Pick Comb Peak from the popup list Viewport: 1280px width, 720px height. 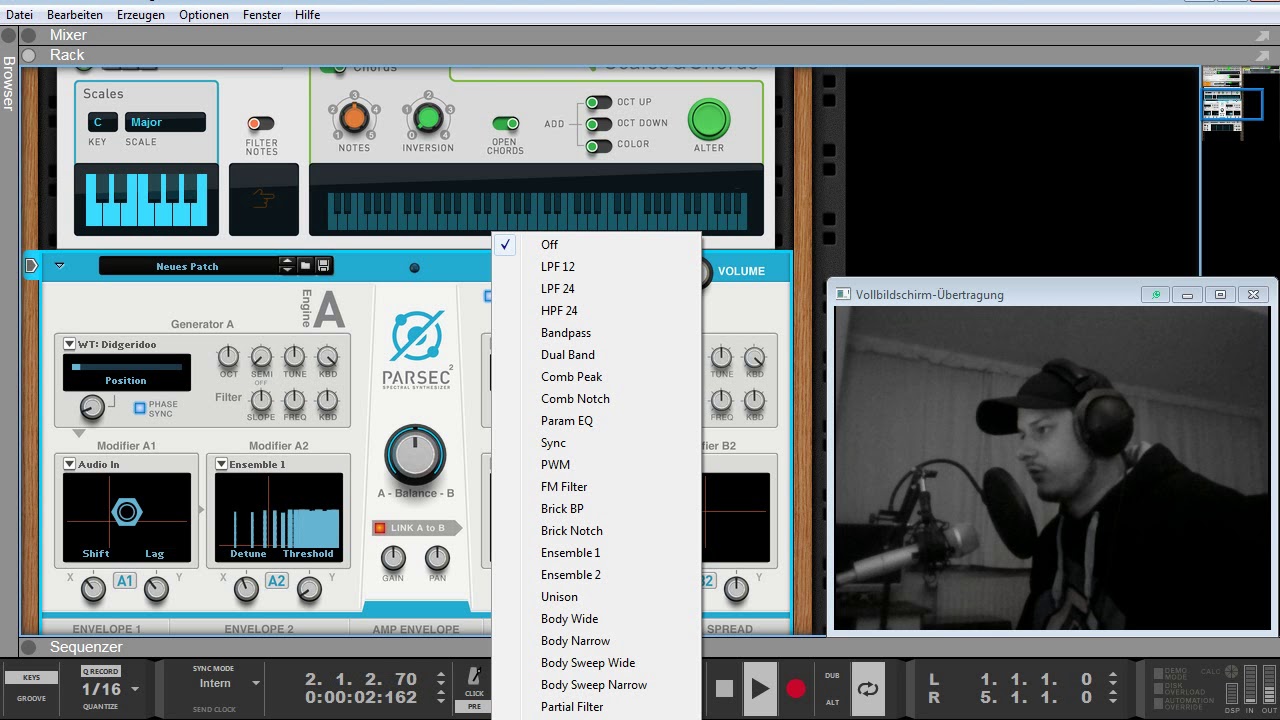coord(596,377)
